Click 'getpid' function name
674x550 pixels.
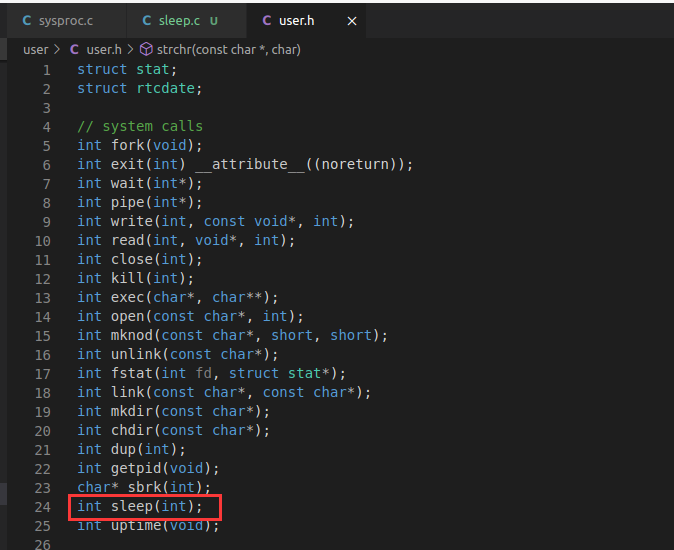tap(136, 468)
